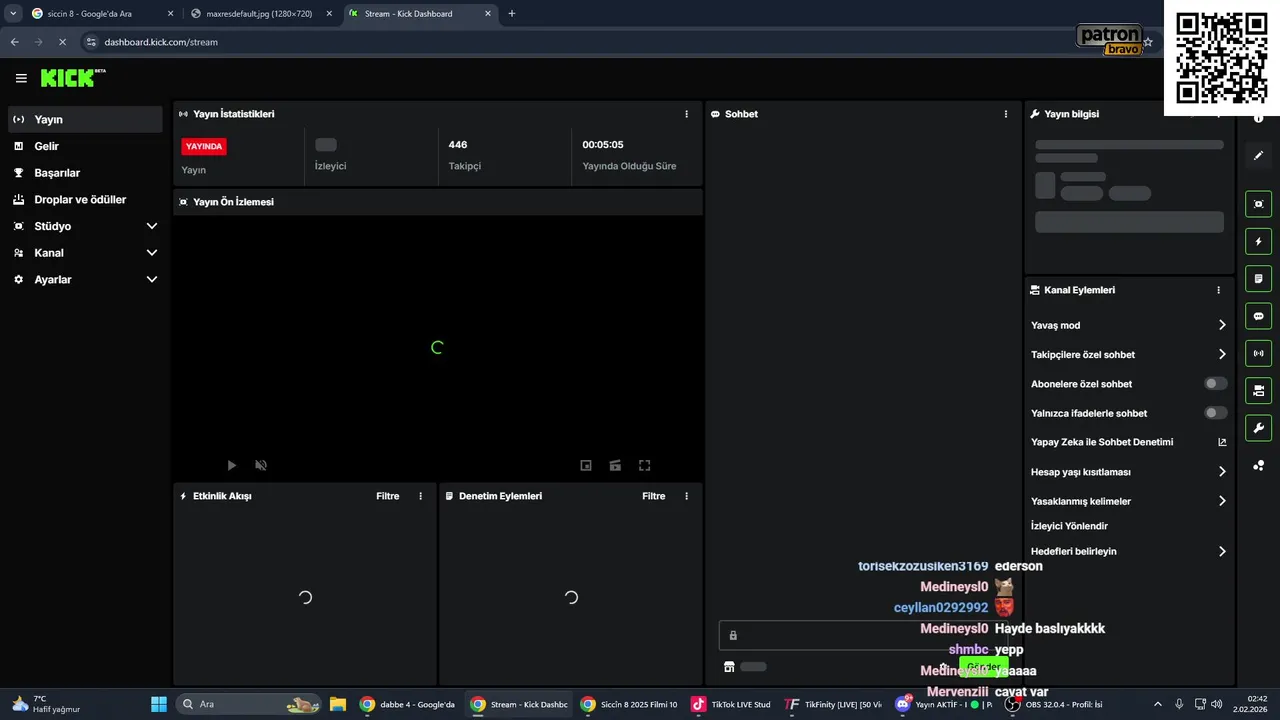Switch to maxresdefault.jpg browser tab

coord(262,14)
